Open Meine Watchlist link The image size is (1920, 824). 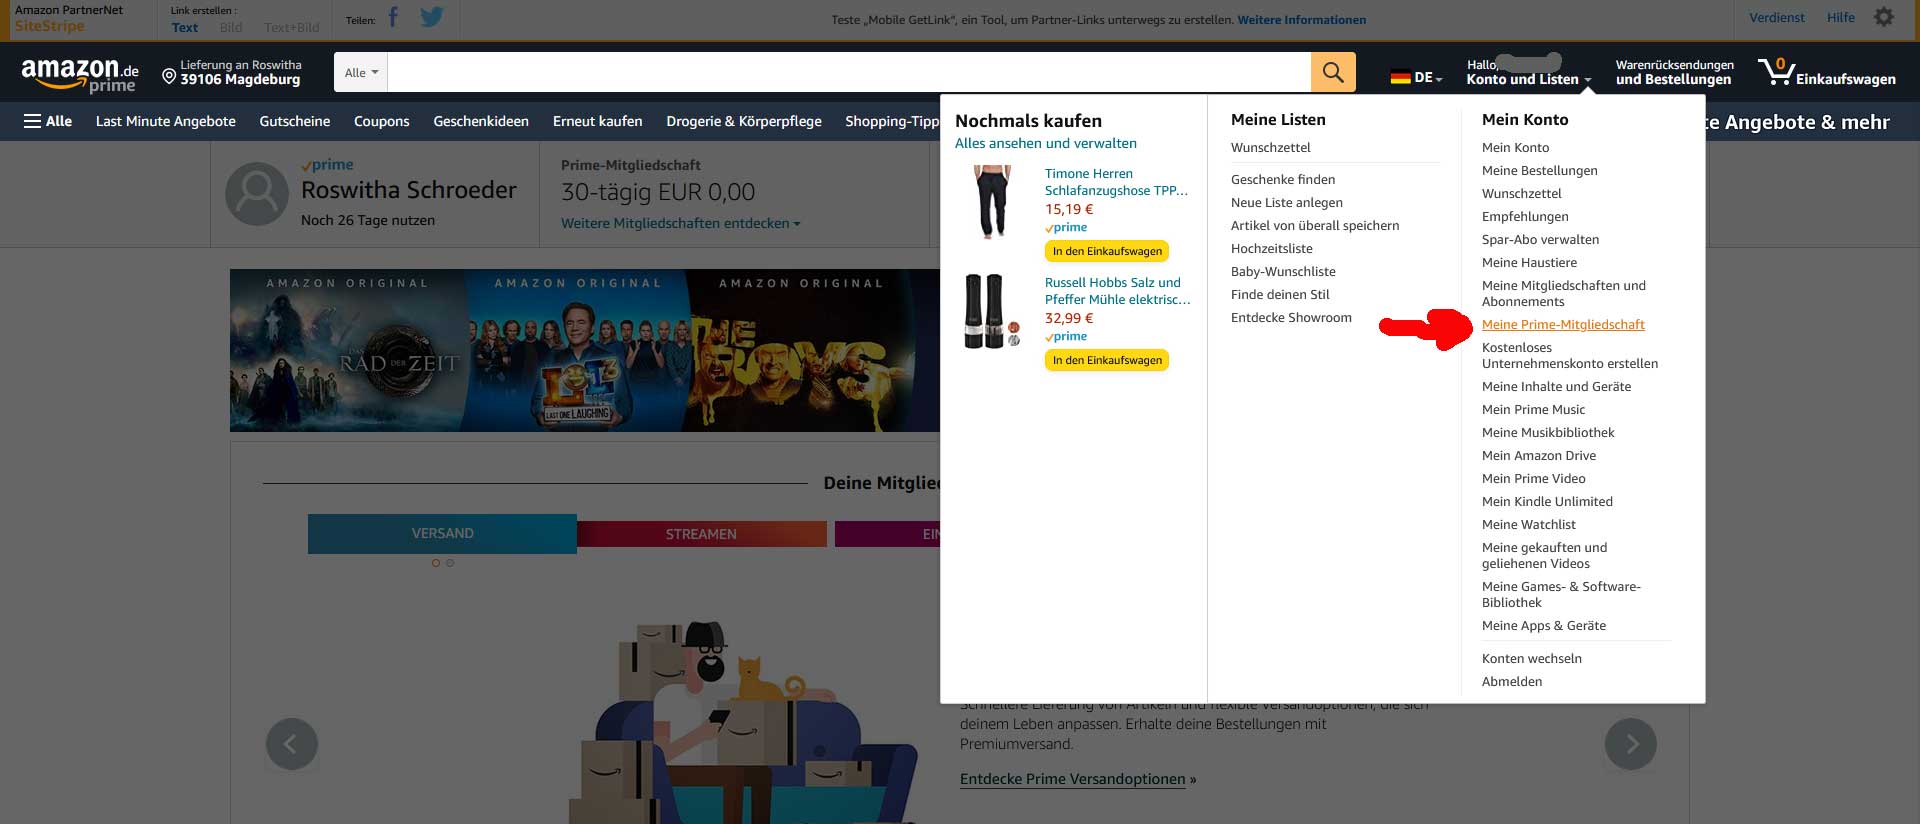pos(1528,524)
